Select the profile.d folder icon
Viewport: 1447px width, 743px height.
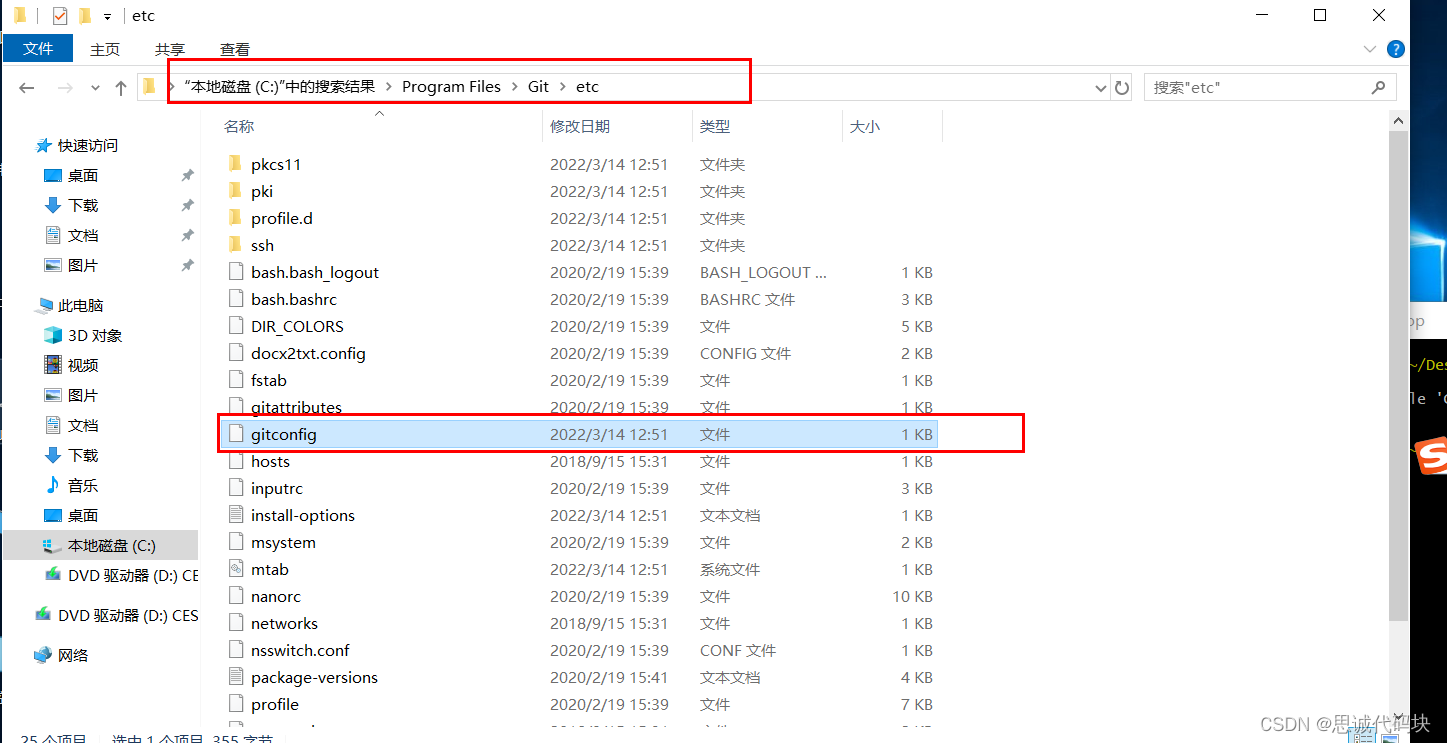(236, 218)
